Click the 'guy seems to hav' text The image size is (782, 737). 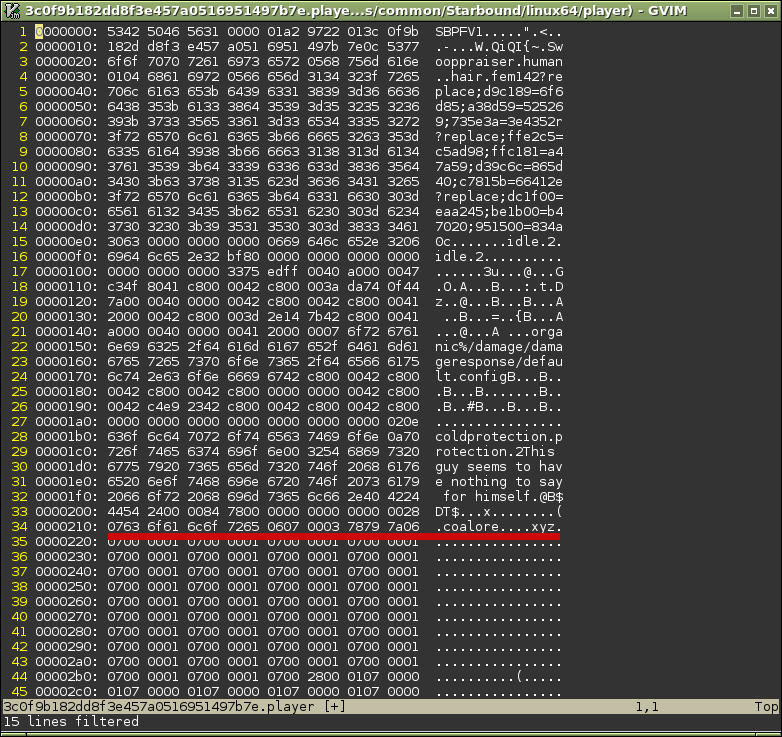pos(499,467)
